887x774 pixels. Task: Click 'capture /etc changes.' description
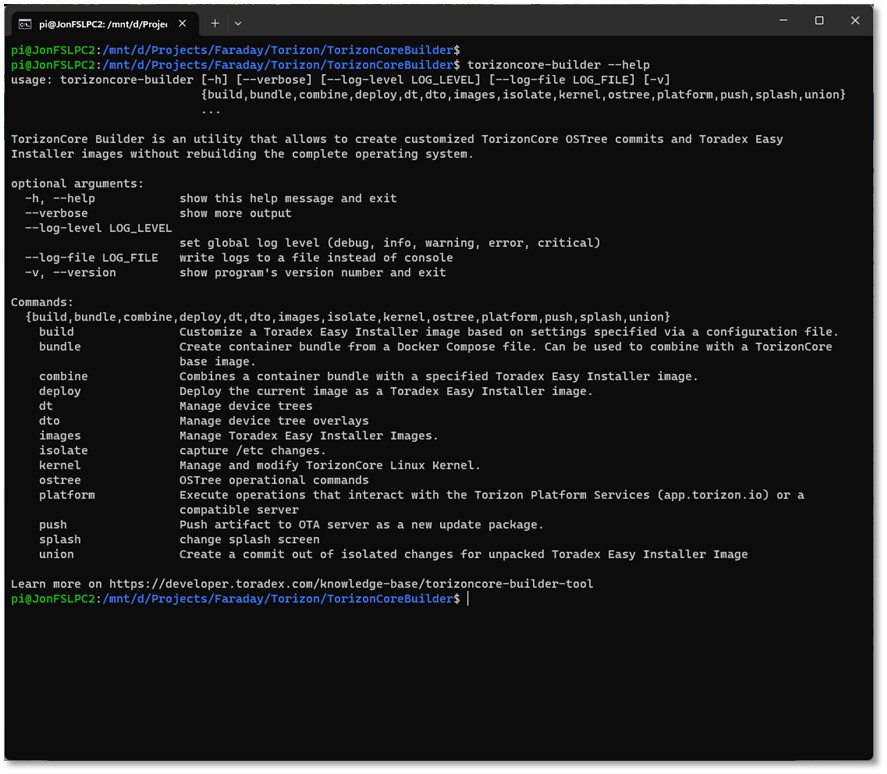tap(253, 450)
